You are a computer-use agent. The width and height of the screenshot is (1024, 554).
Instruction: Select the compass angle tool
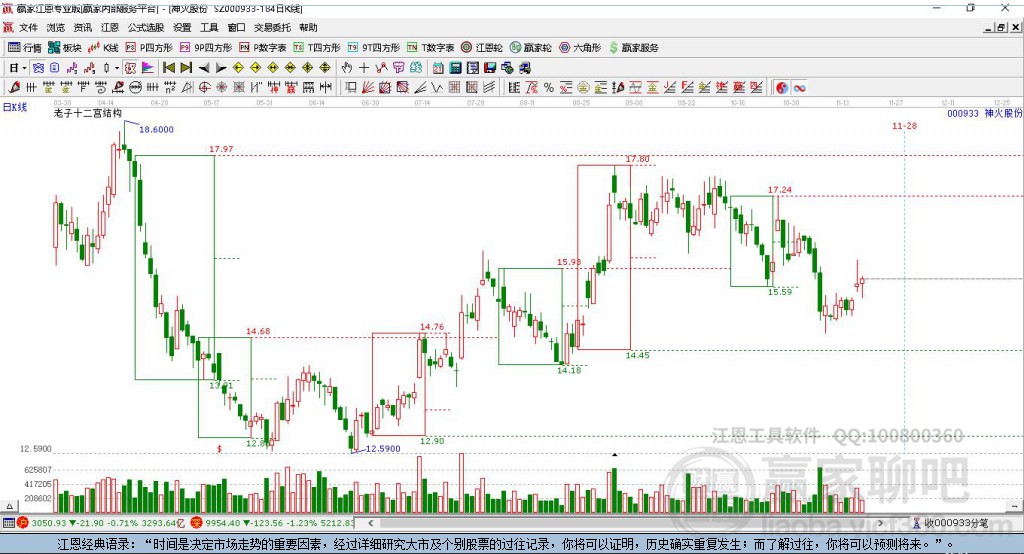(x=187, y=88)
